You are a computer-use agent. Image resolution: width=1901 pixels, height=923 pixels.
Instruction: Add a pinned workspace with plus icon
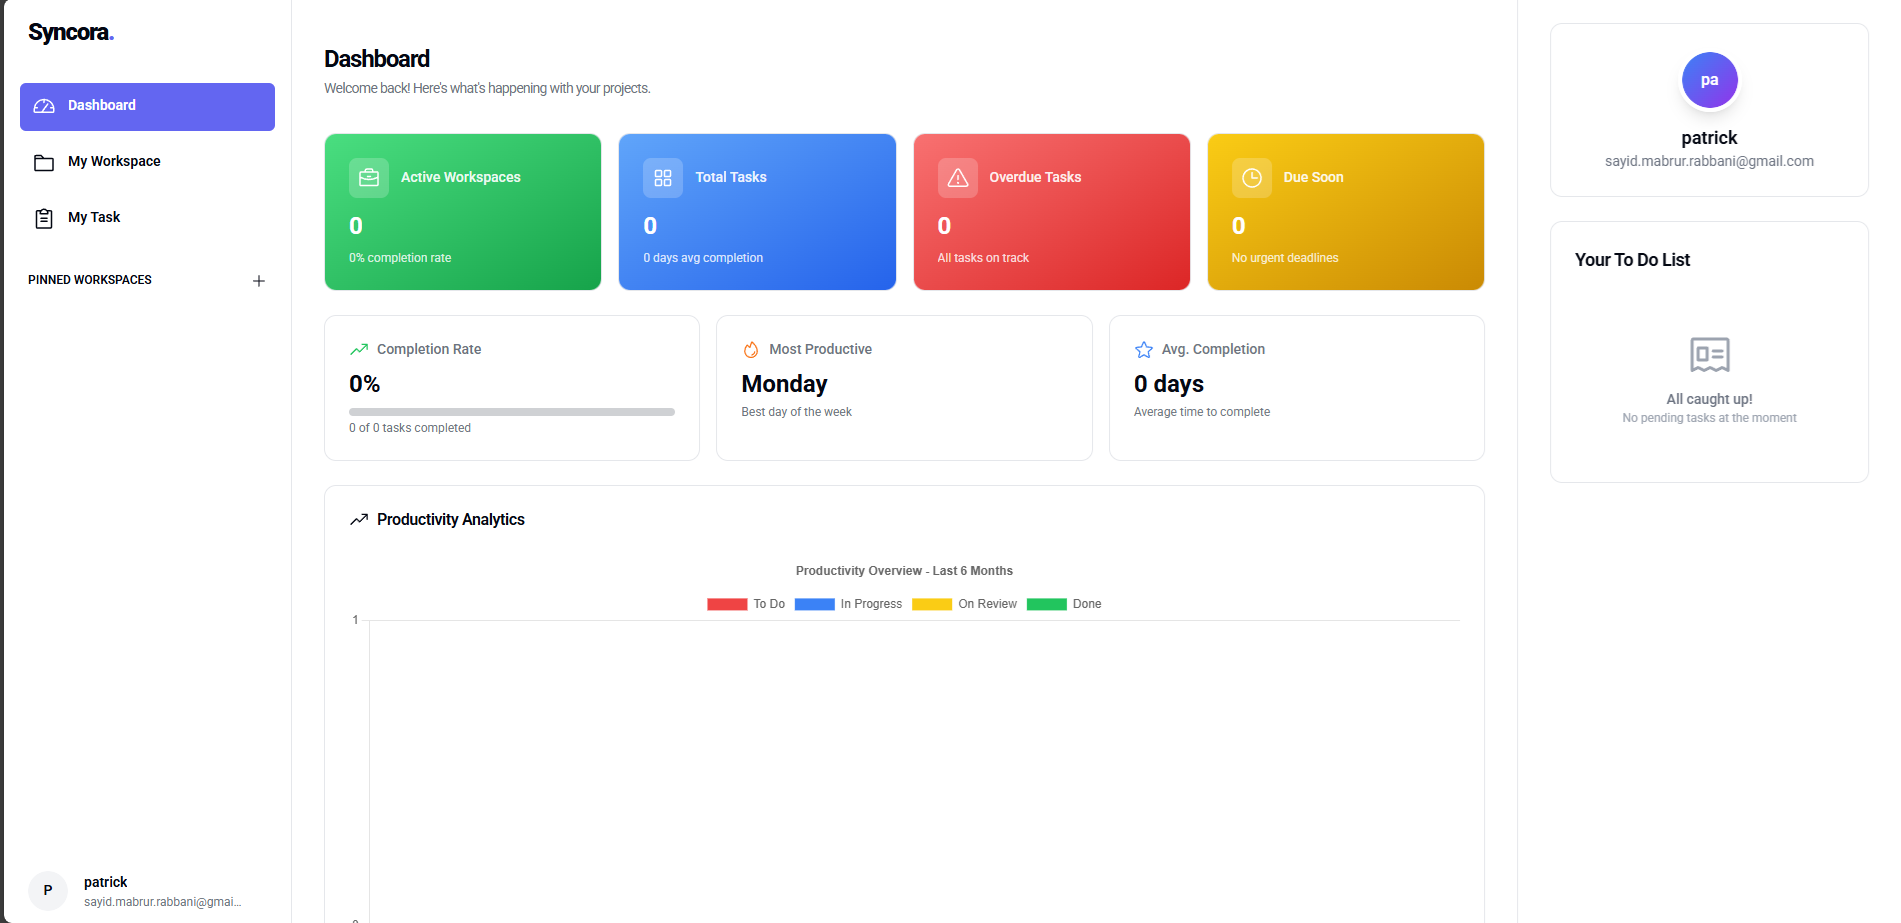(x=259, y=281)
